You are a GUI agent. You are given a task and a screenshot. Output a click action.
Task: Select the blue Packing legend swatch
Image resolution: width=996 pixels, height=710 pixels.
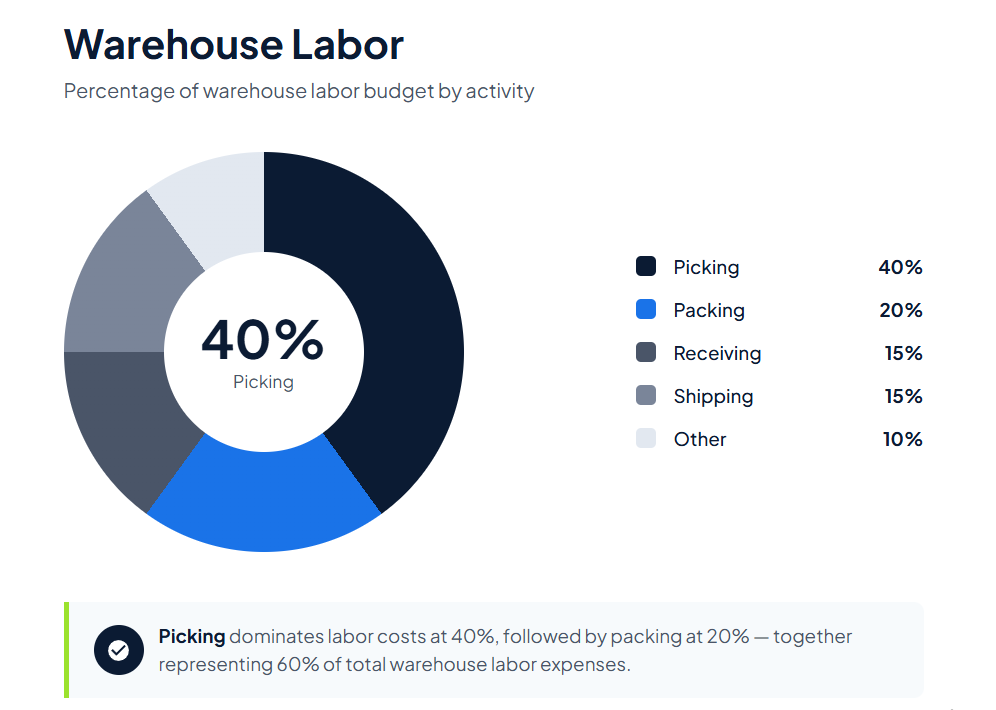pyautogui.click(x=646, y=310)
